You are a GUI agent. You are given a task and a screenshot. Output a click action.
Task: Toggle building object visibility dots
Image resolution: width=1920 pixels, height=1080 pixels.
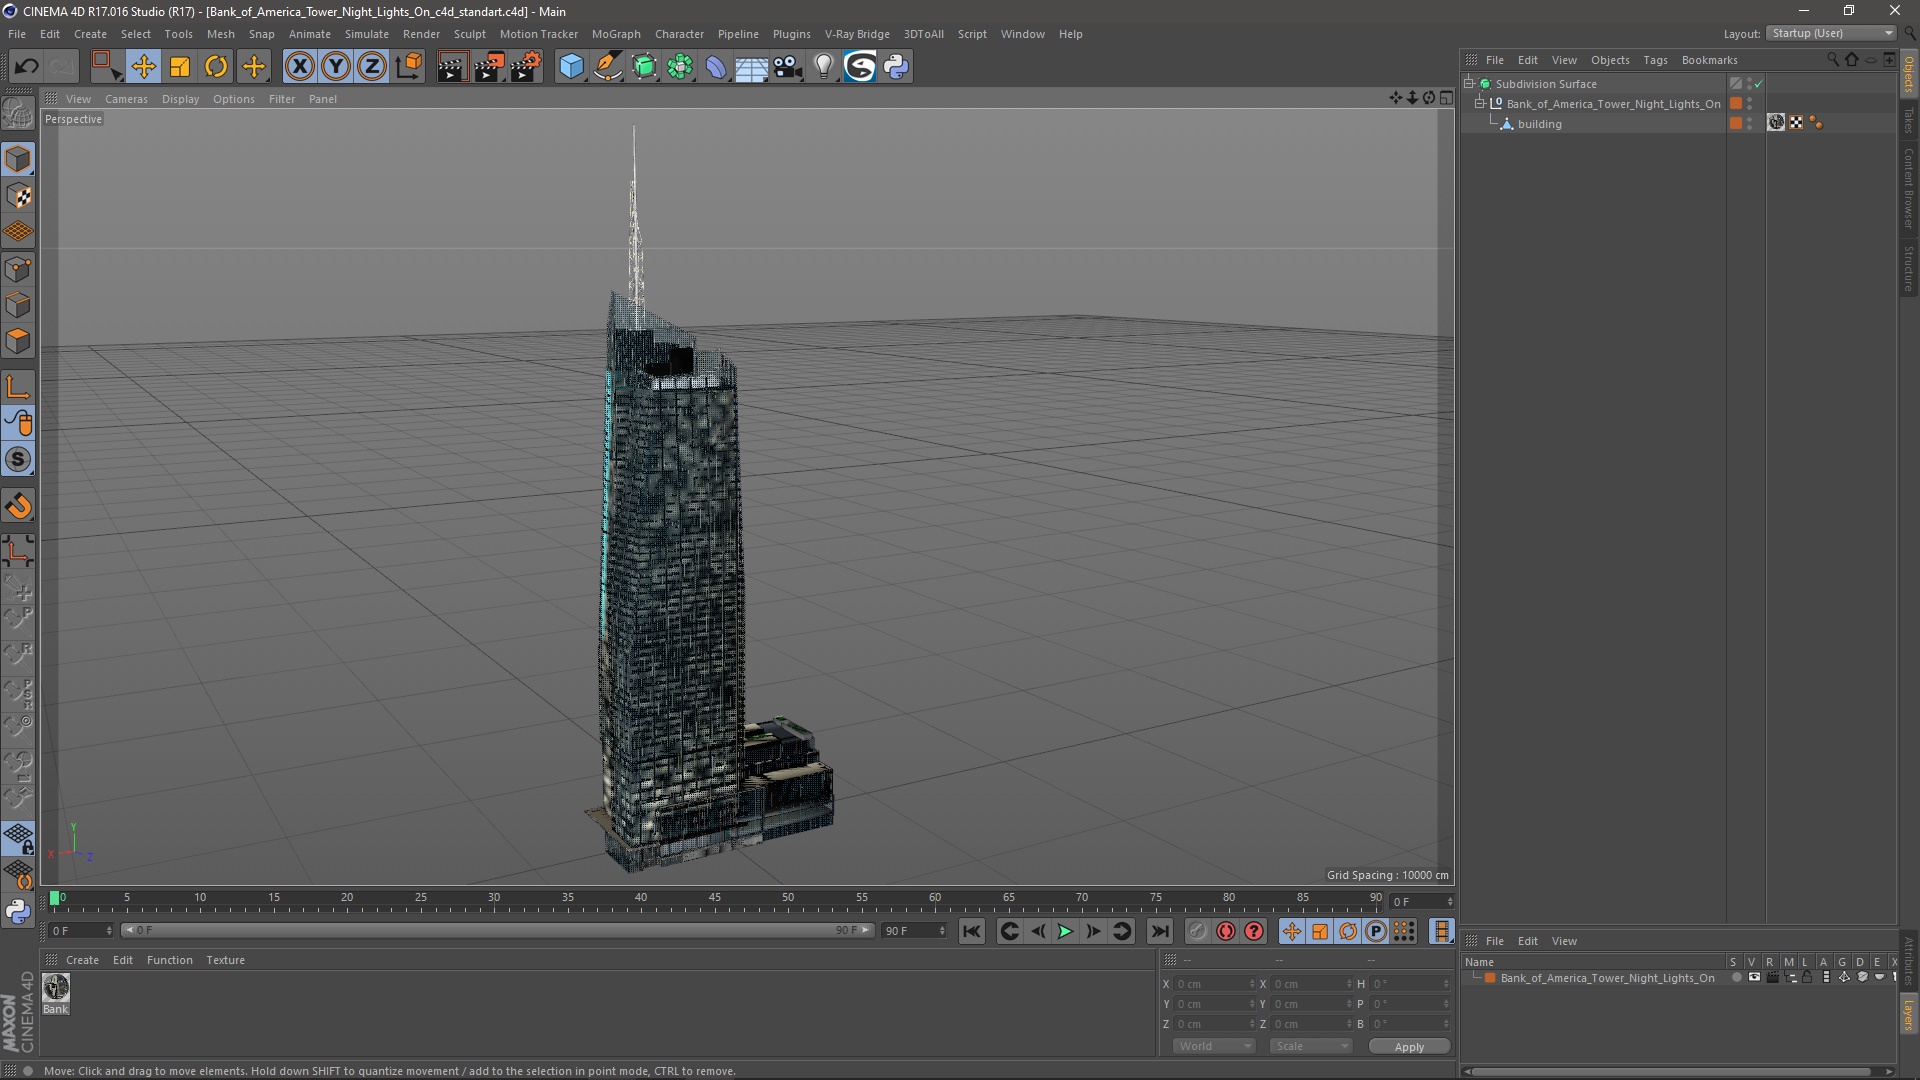(1749, 123)
